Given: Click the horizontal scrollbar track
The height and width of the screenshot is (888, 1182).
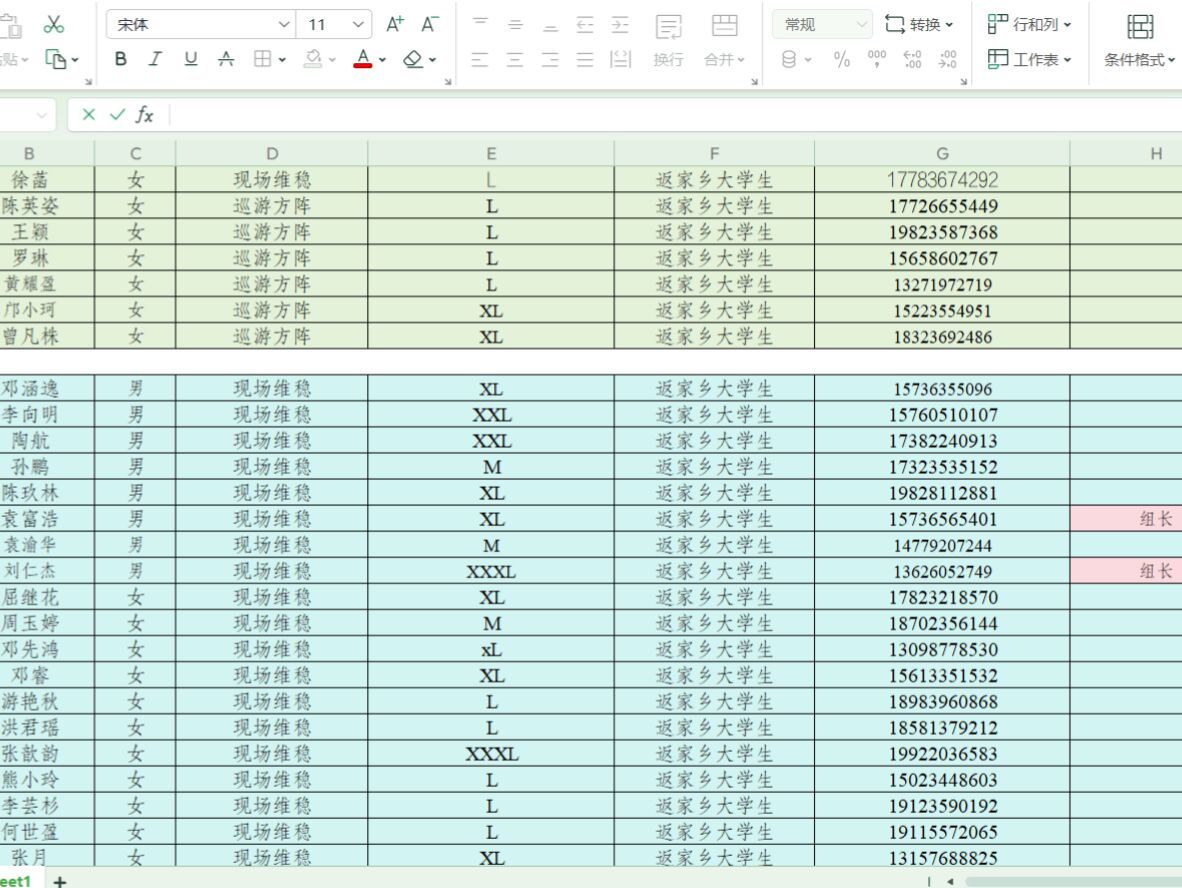Looking at the screenshot, I should (x=1073, y=881).
